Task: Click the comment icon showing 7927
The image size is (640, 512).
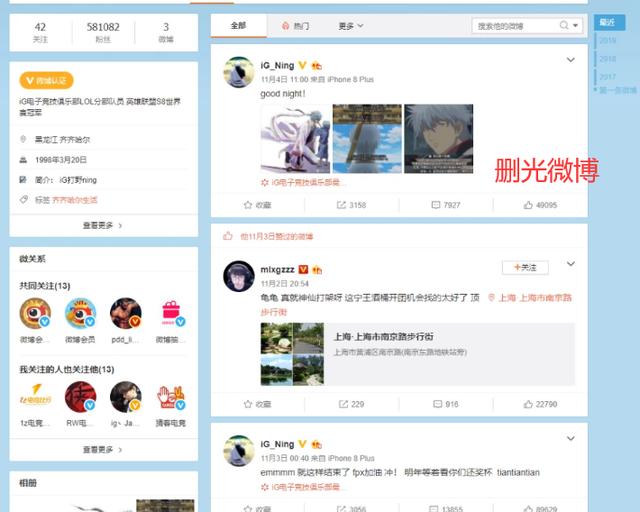Action: point(436,205)
